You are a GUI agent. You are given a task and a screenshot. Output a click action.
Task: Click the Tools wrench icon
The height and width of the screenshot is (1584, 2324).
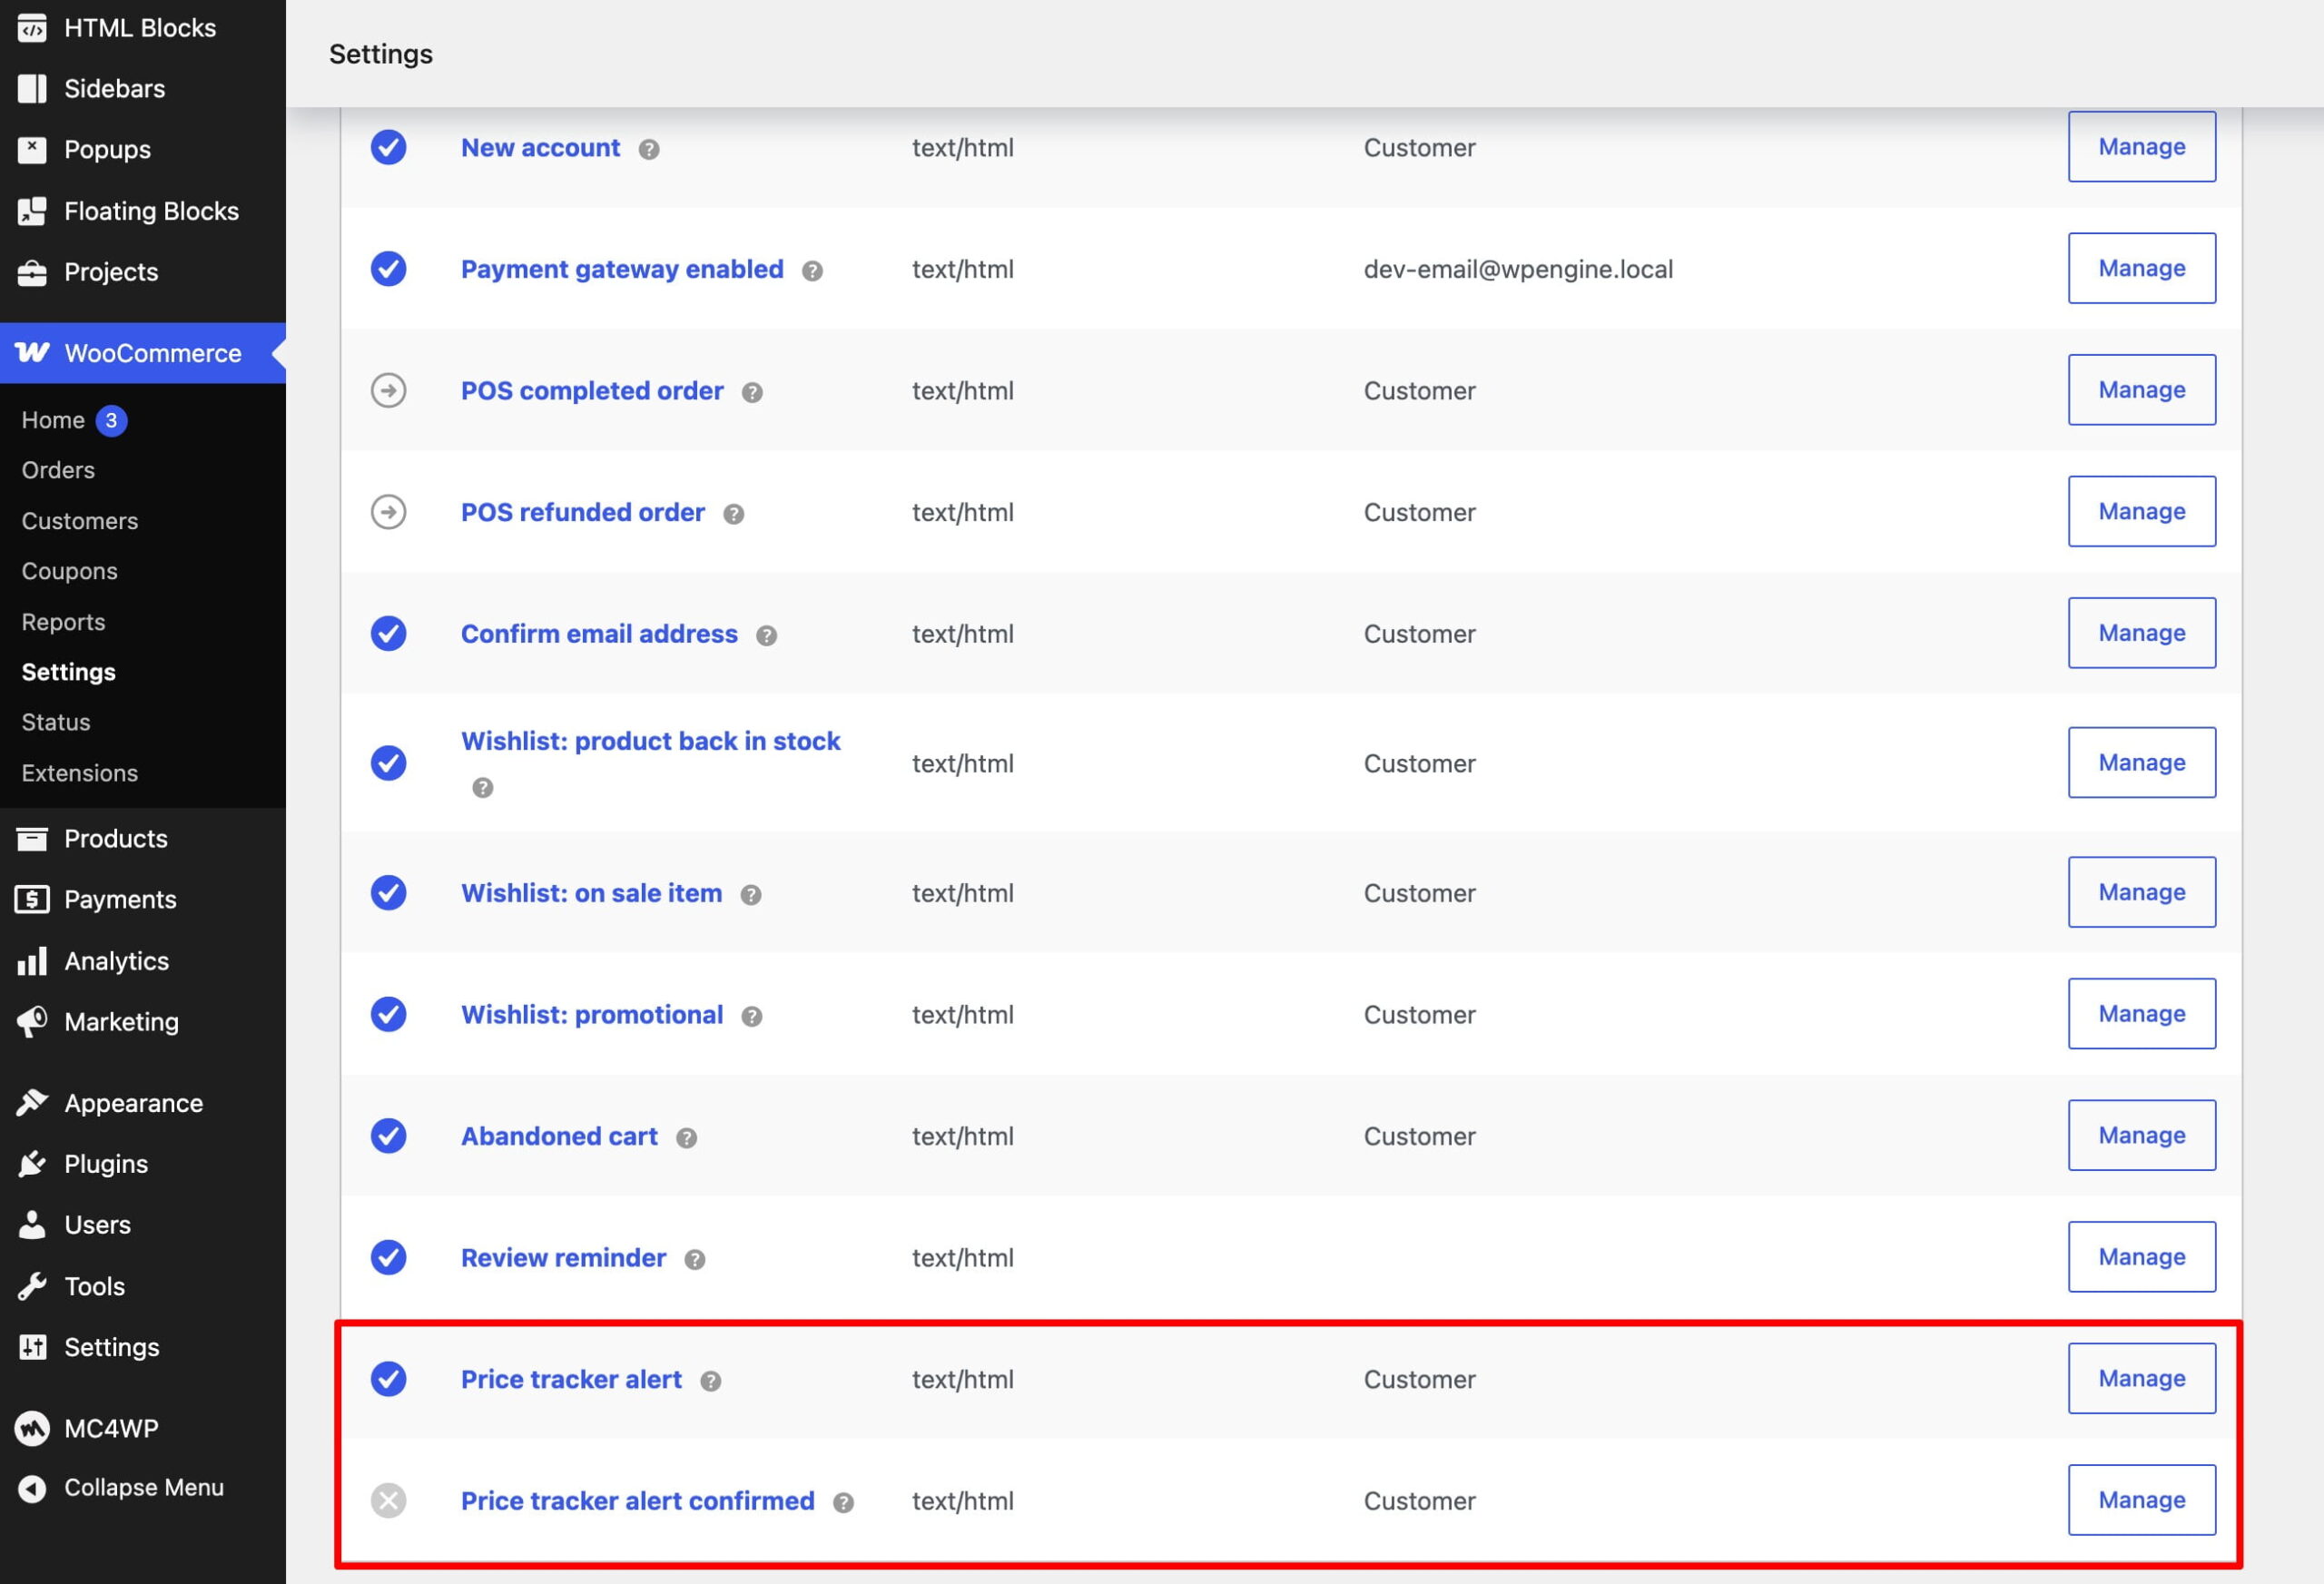32,1286
